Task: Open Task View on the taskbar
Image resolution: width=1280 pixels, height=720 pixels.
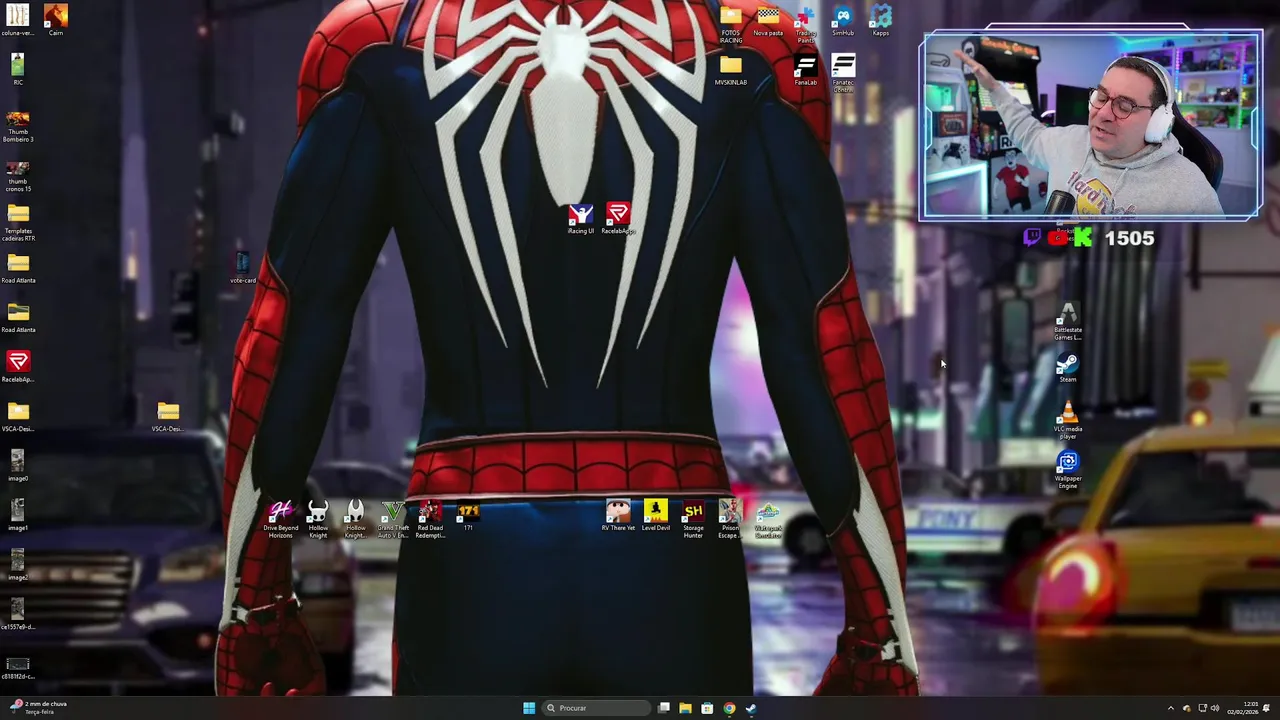Action: pos(663,708)
